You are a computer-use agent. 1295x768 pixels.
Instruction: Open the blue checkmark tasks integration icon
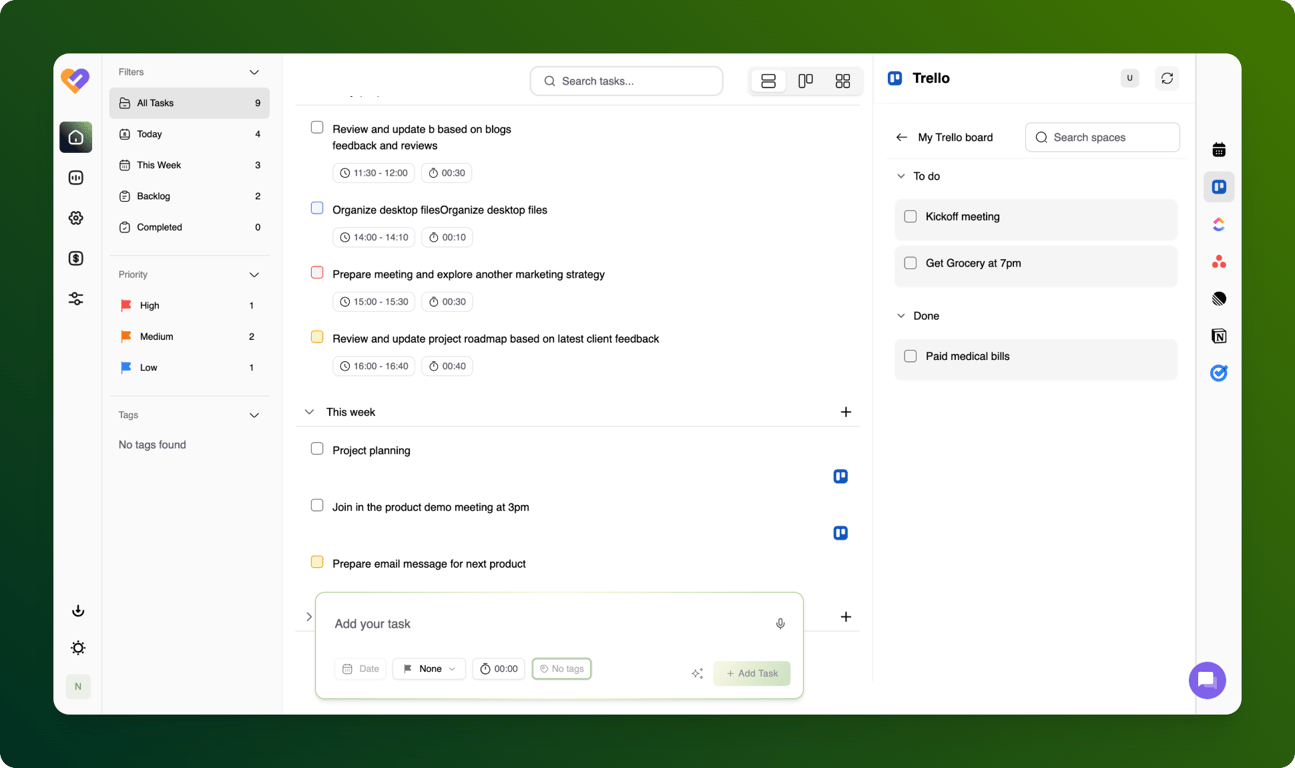(1219, 373)
